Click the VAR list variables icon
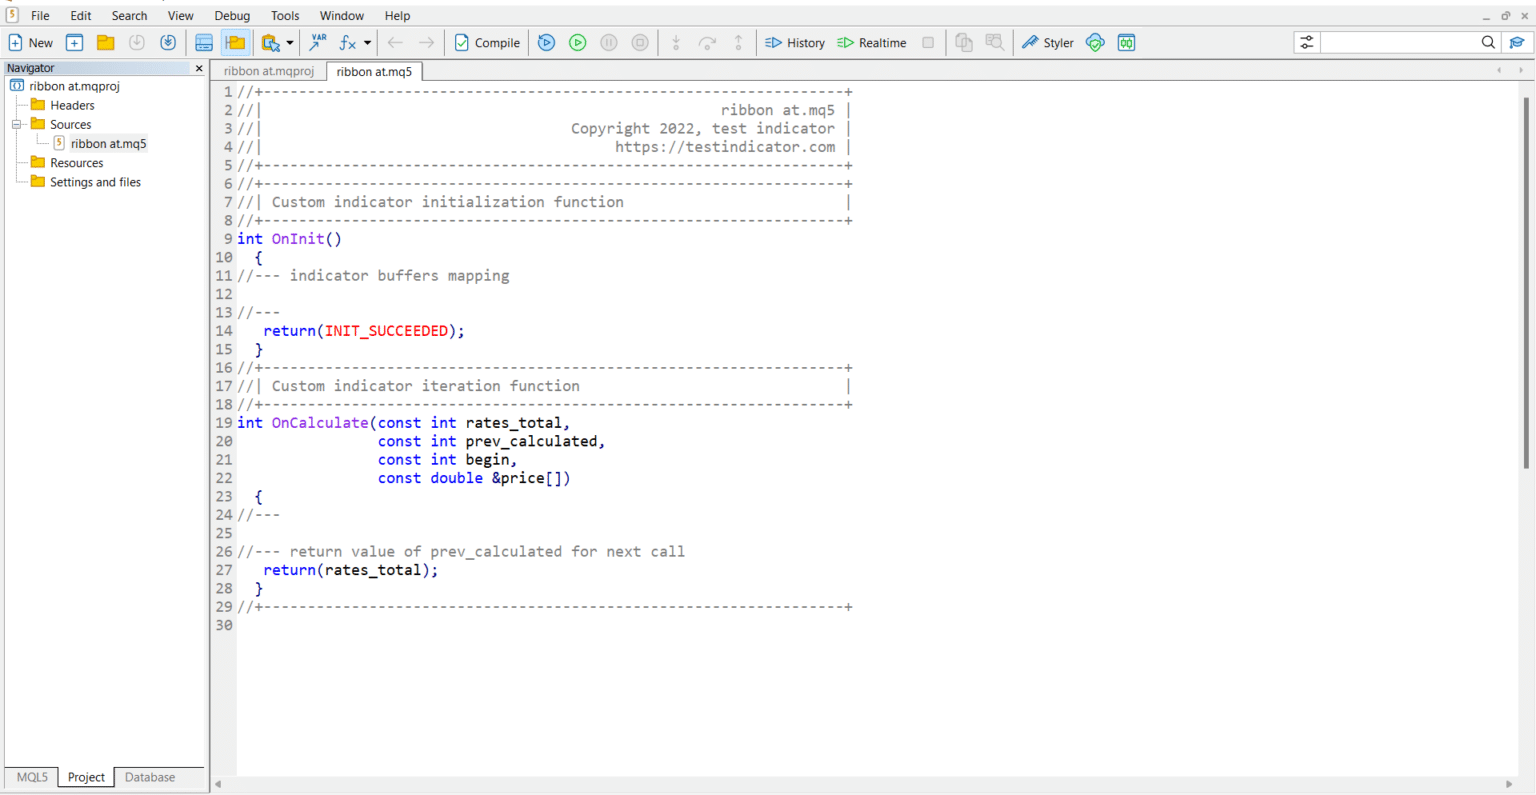The width and height of the screenshot is (1536, 795). [318, 43]
